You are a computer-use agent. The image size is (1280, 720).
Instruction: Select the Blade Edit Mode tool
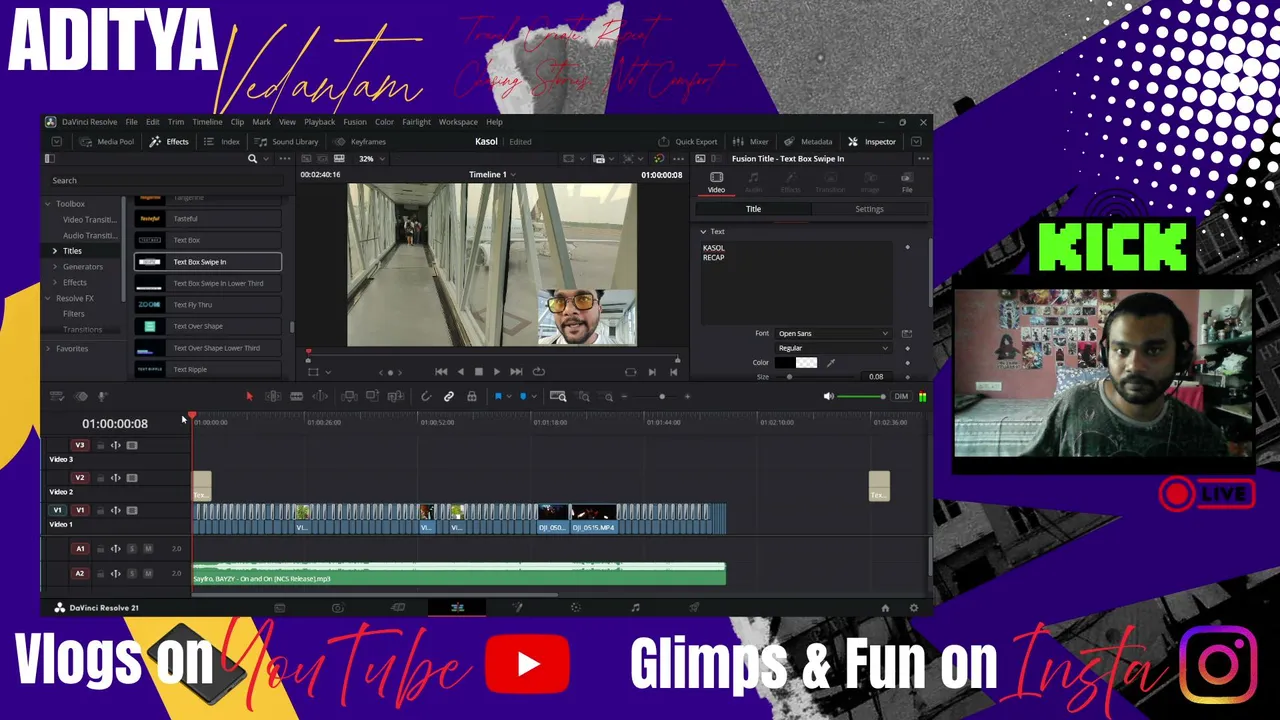pyautogui.click(x=296, y=397)
